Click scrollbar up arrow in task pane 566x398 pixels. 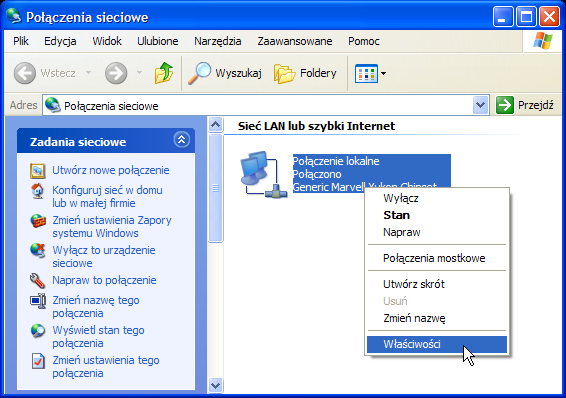pos(215,125)
